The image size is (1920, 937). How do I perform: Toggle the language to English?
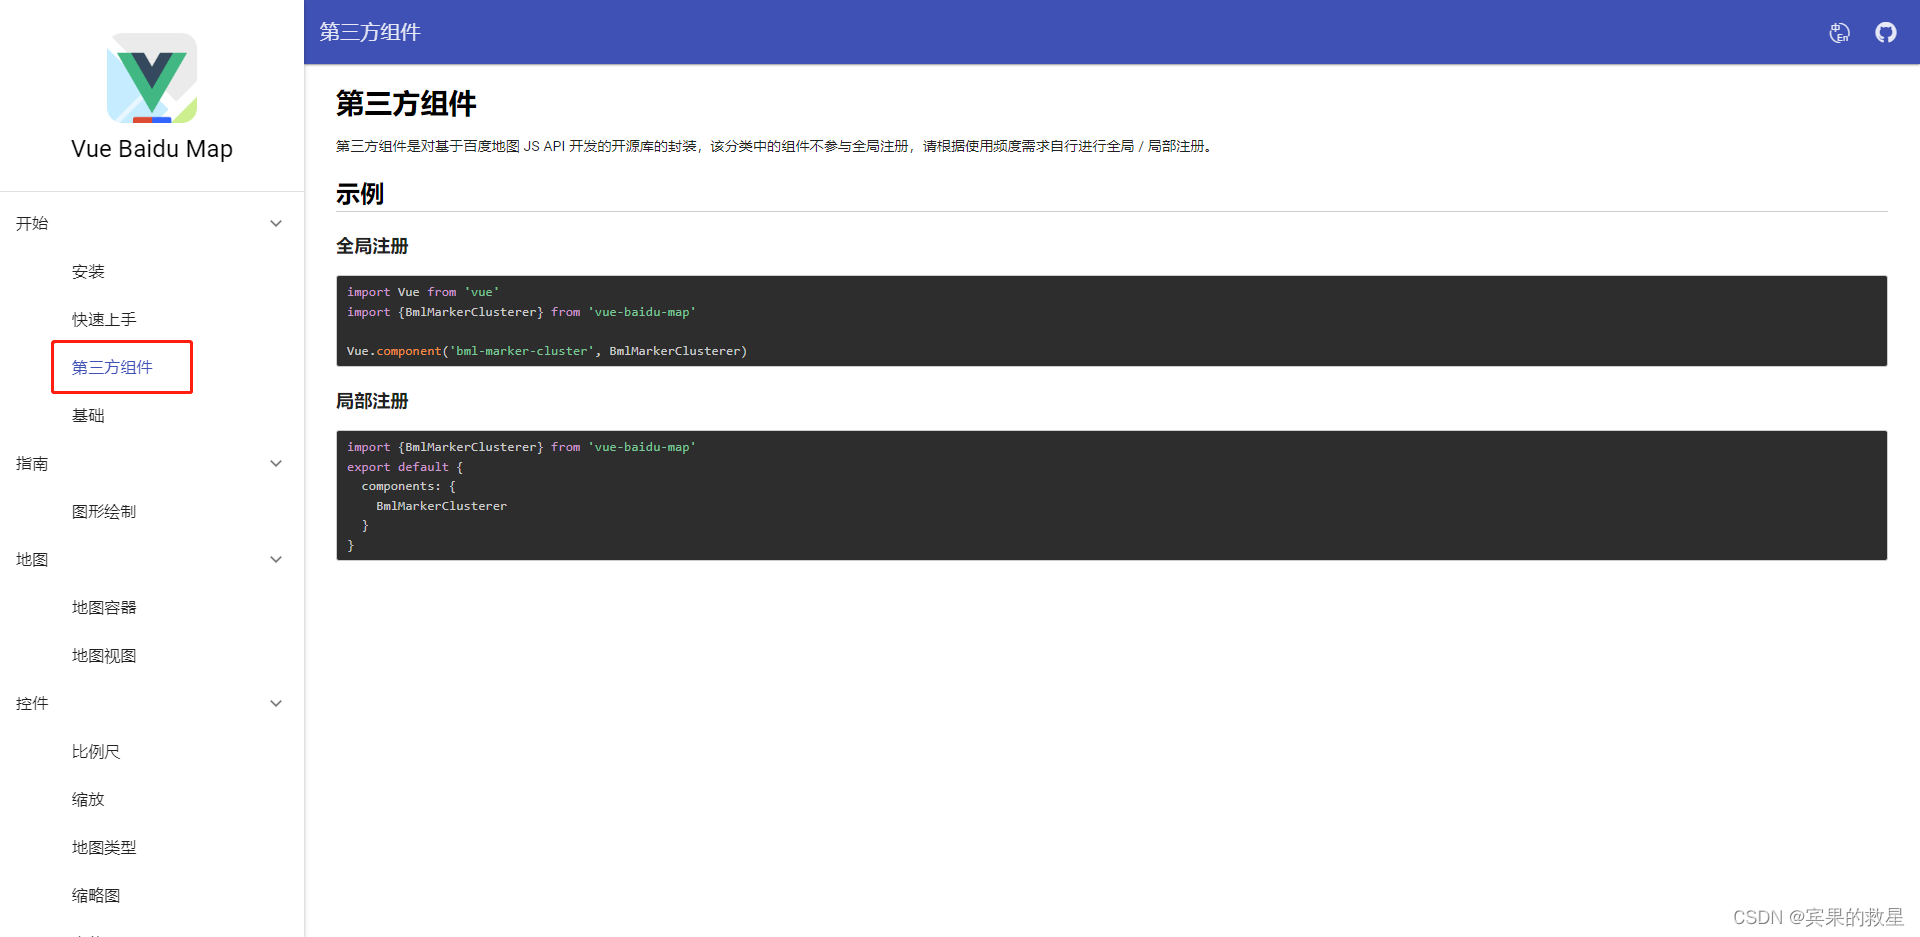tap(1839, 32)
